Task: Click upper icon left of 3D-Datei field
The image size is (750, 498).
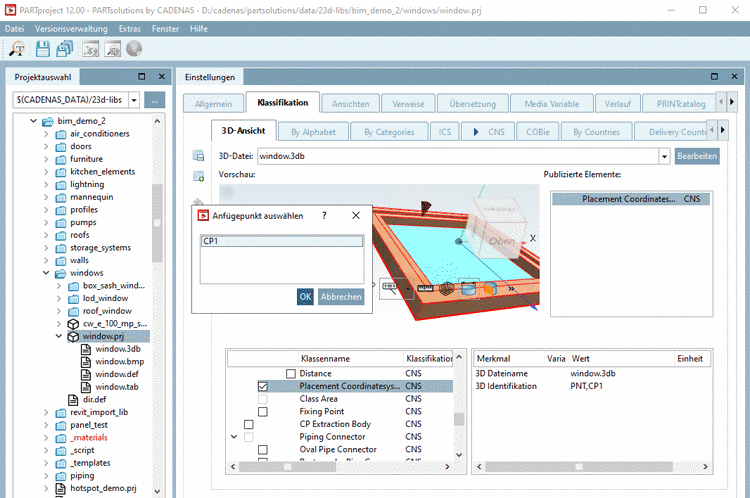Action: tap(199, 155)
